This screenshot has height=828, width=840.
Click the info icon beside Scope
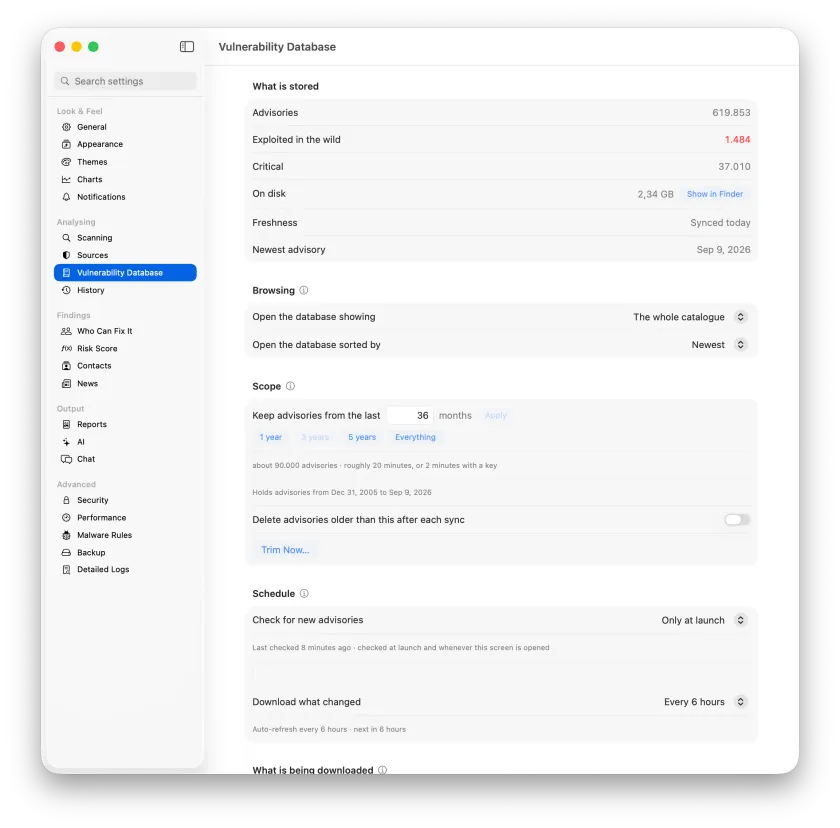coord(290,386)
